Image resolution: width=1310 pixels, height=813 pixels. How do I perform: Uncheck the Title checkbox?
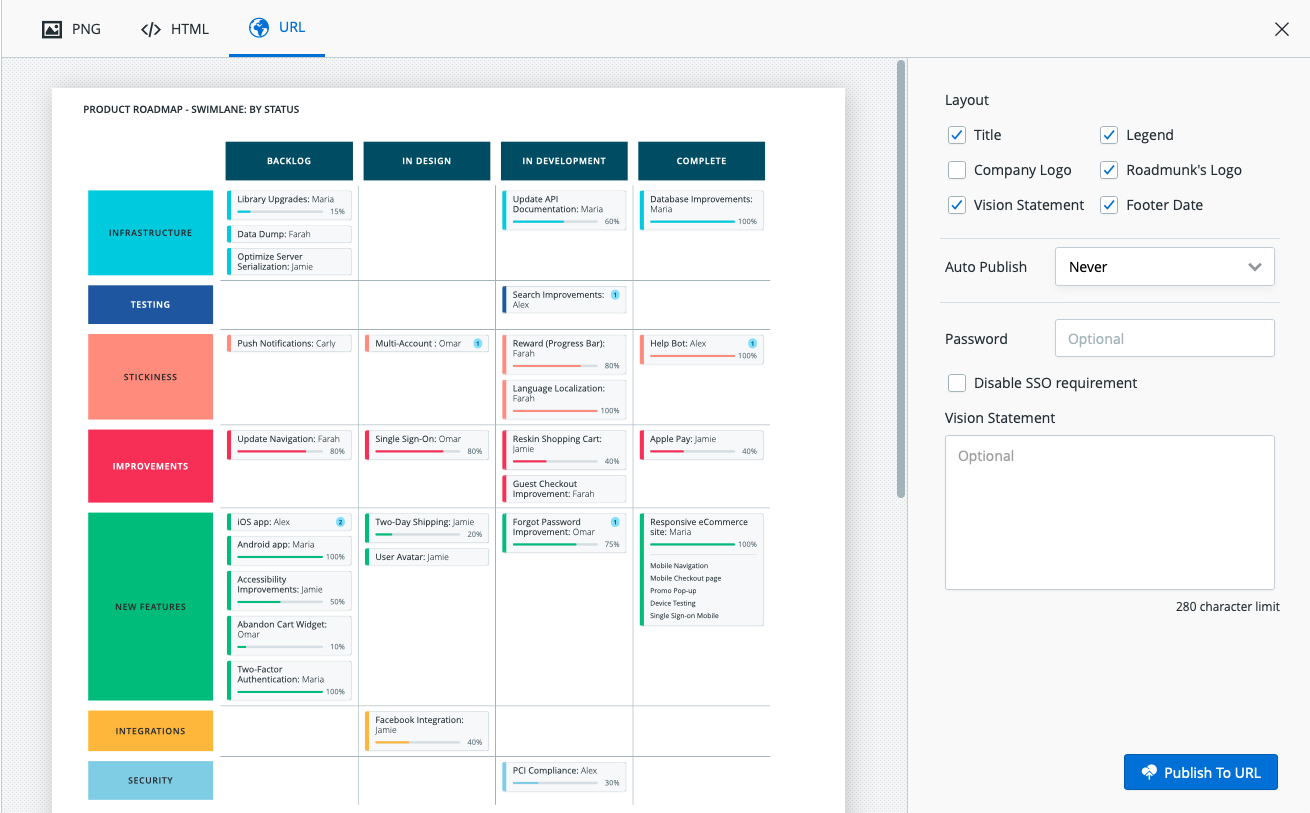956,134
